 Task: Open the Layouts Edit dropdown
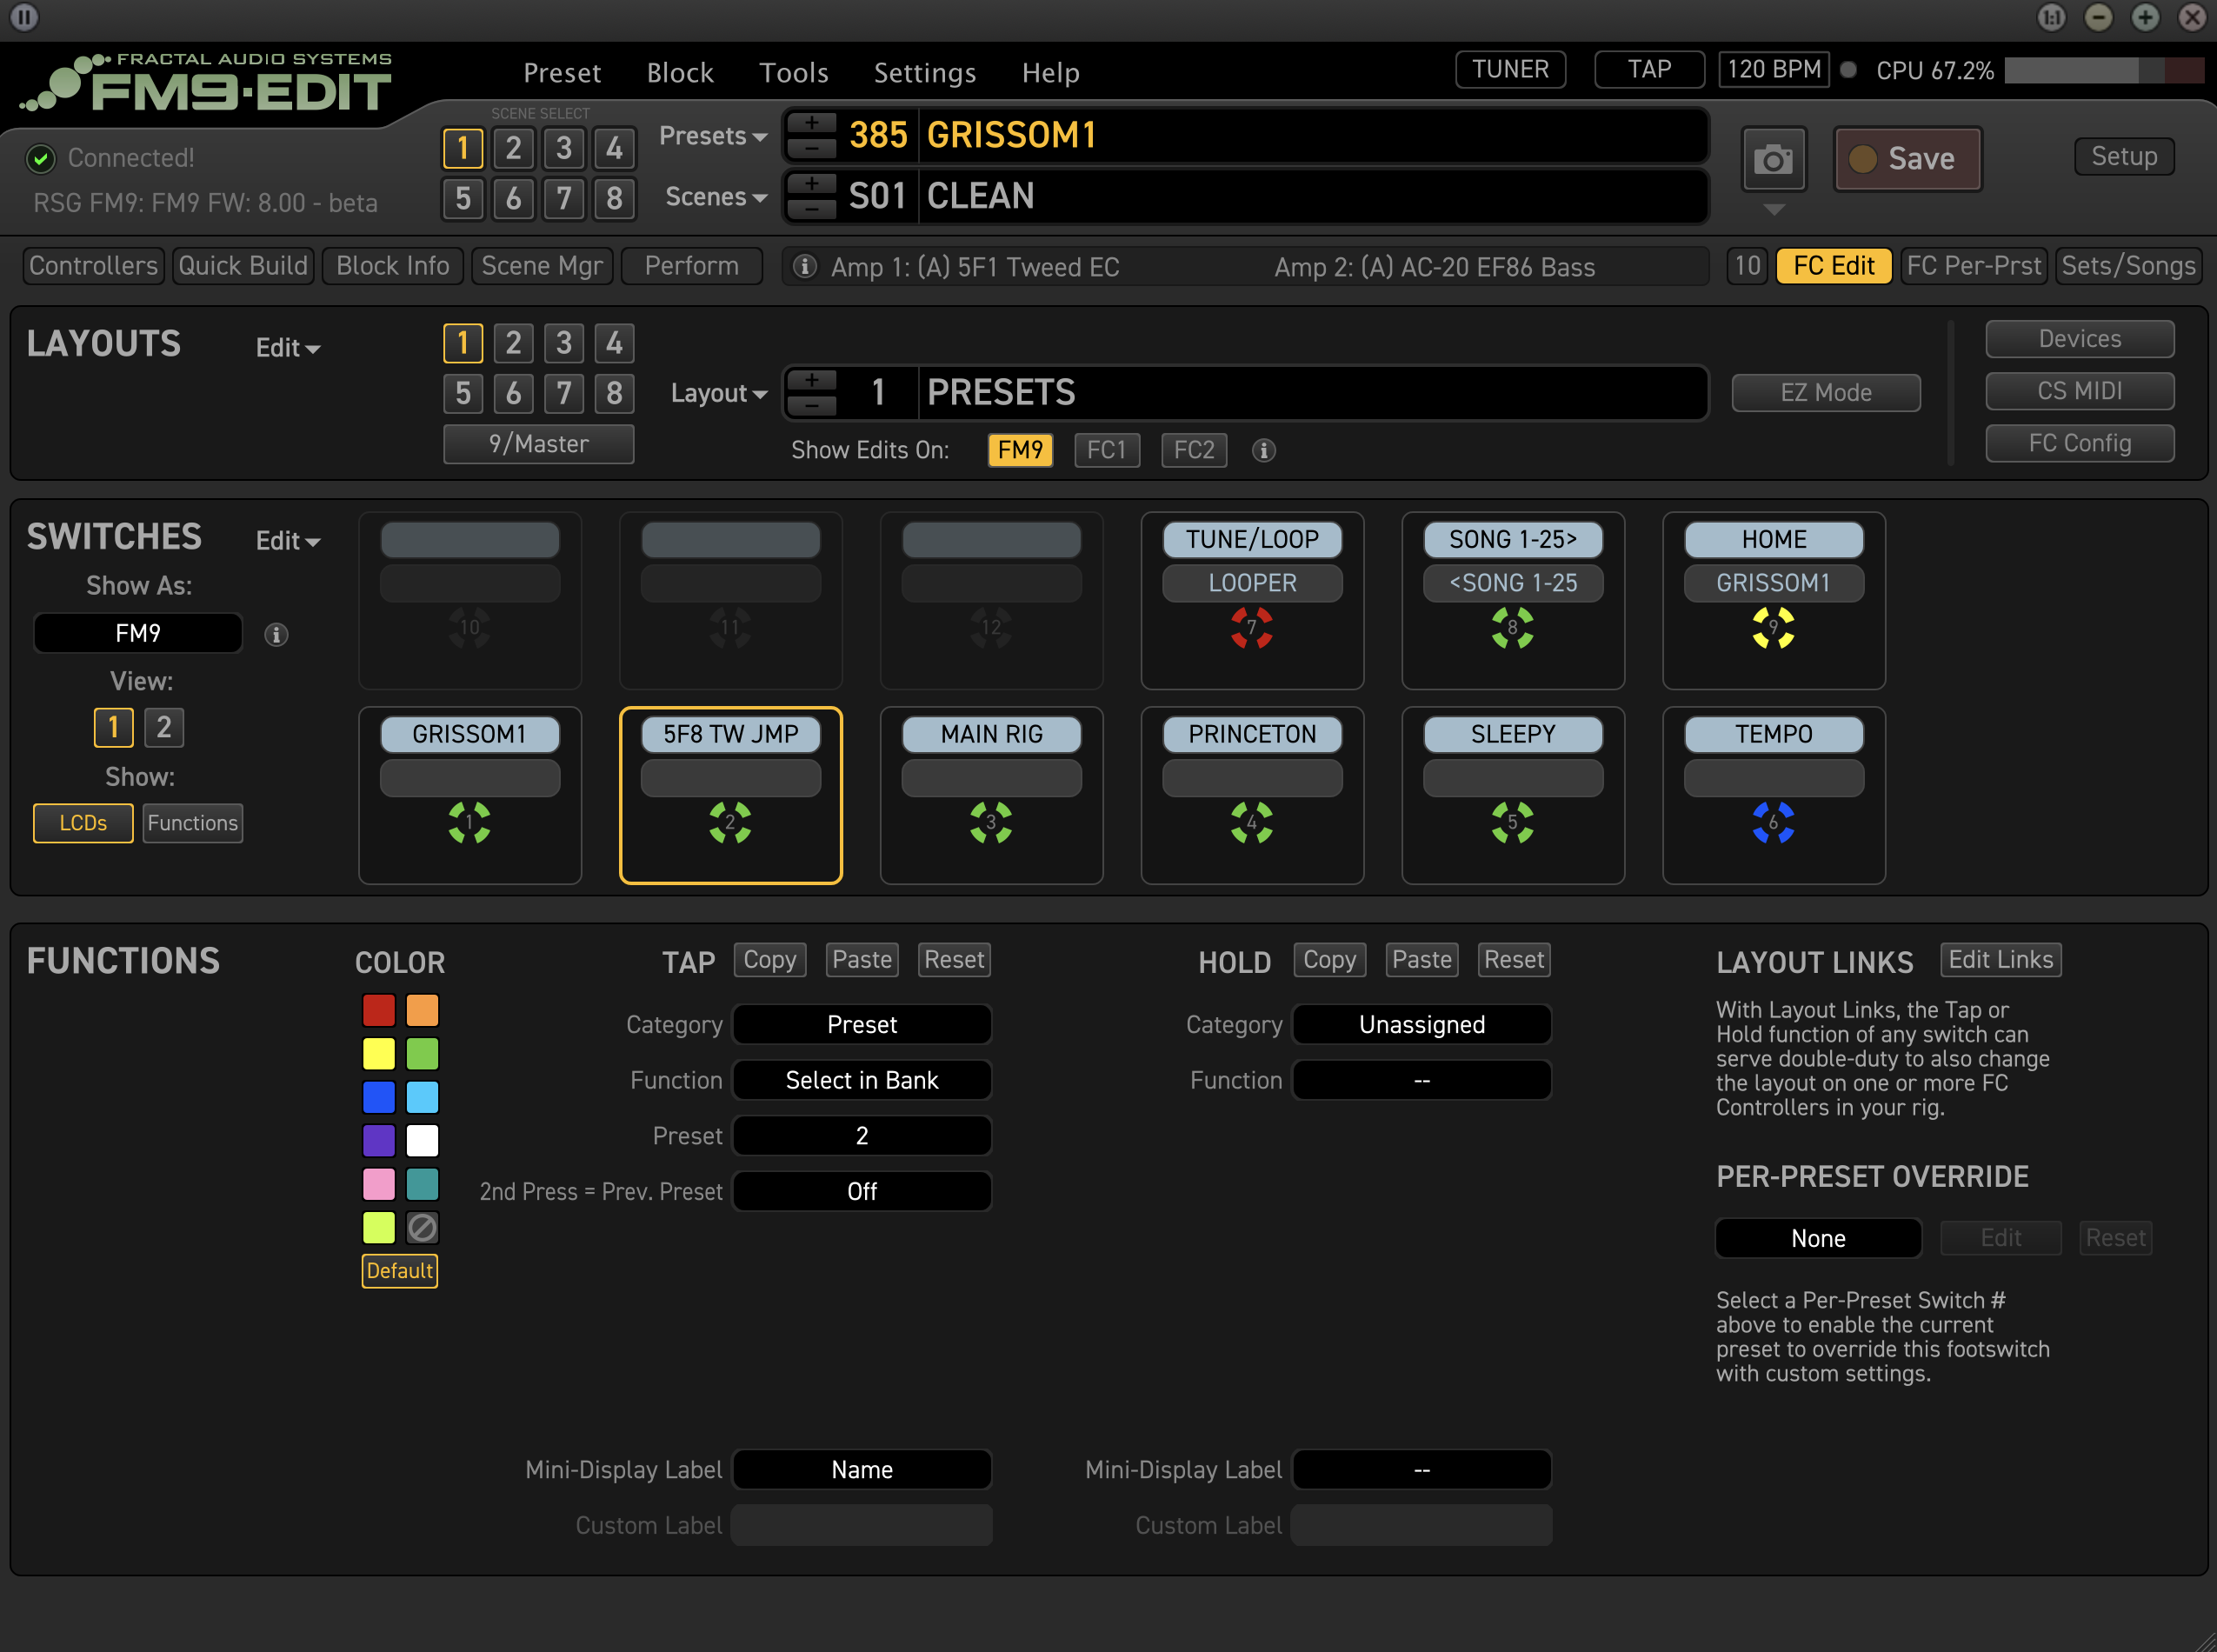[288, 348]
